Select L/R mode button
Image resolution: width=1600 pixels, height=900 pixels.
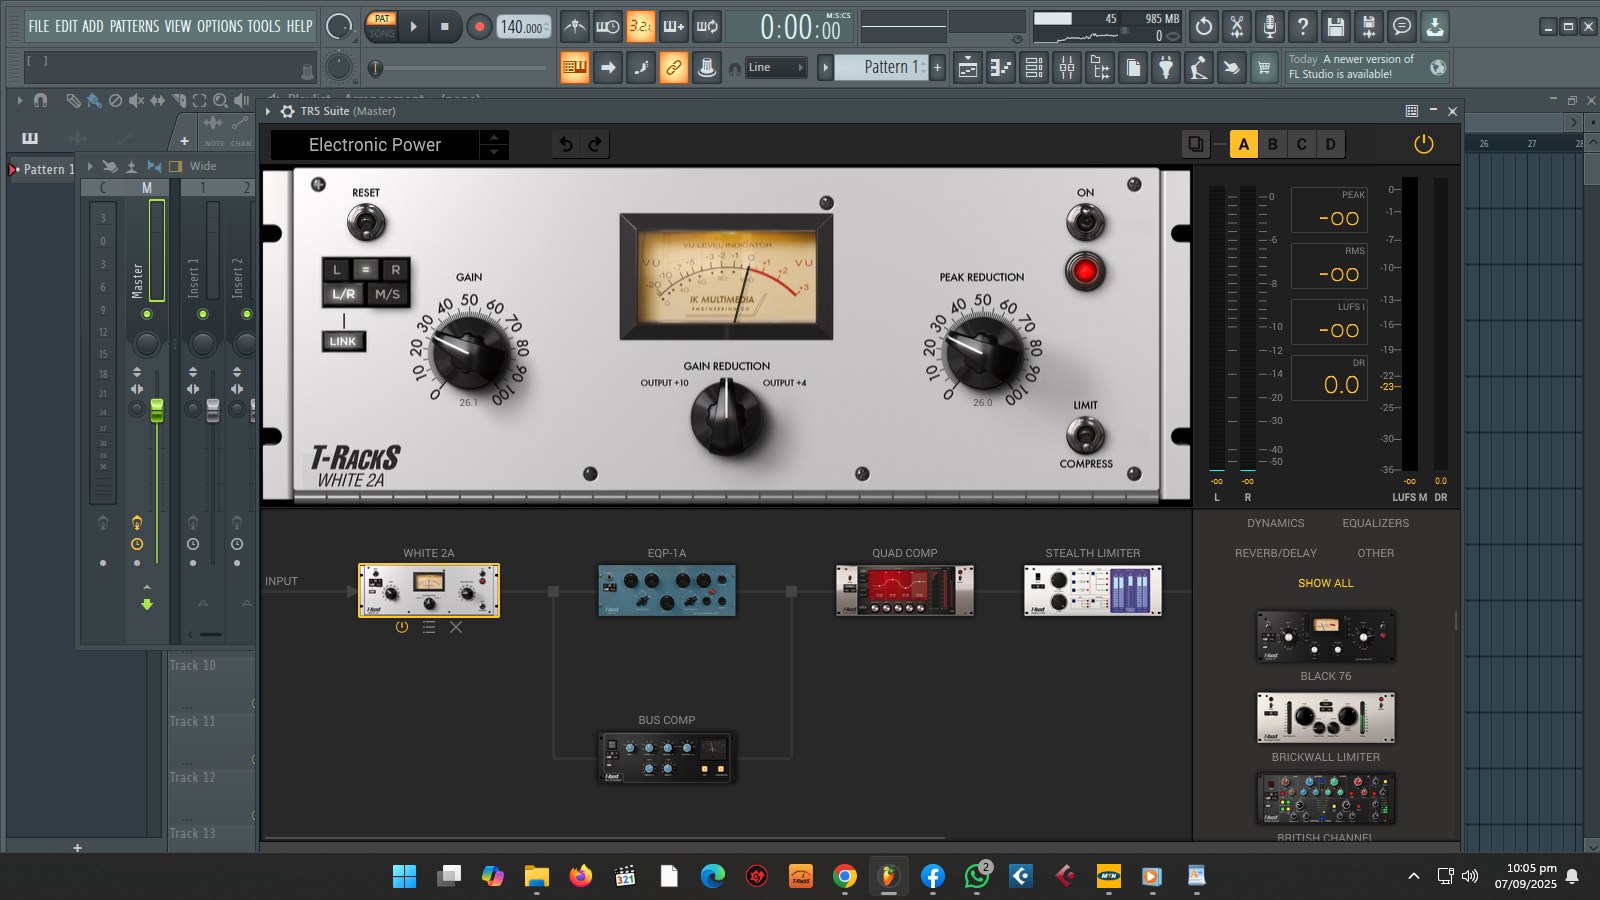pos(343,294)
